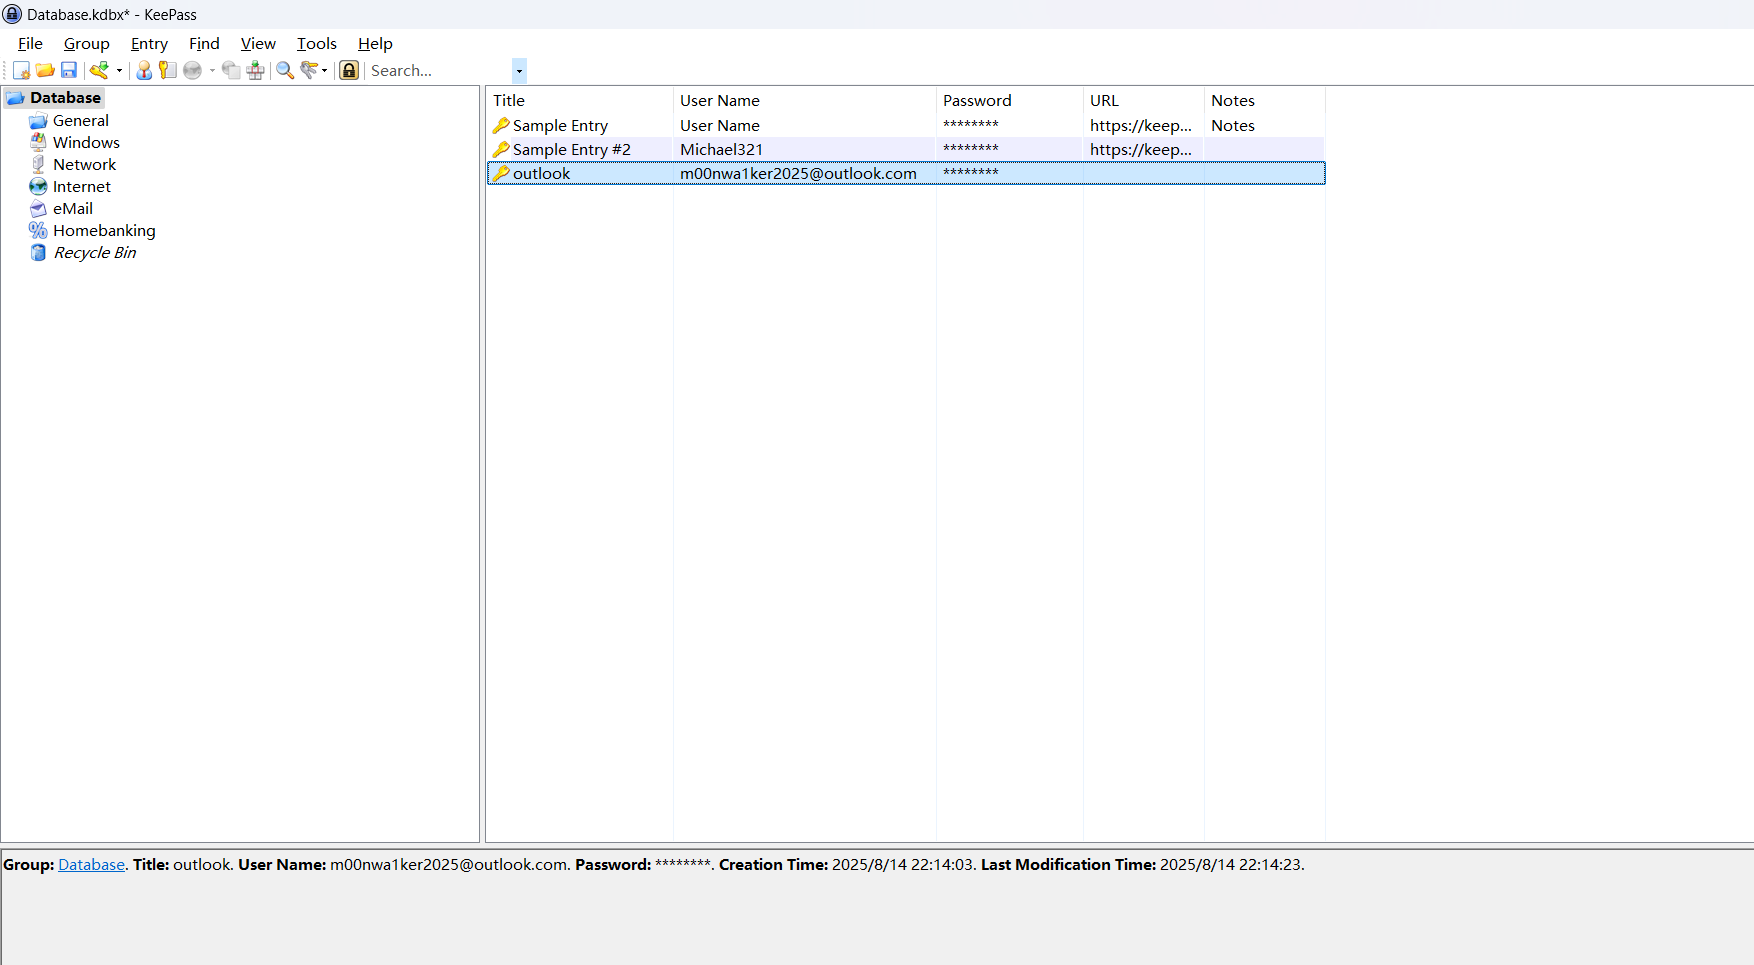Screen dimensions: 1754x965
Task: Click into the quick Search field
Action: pos(439,70)
